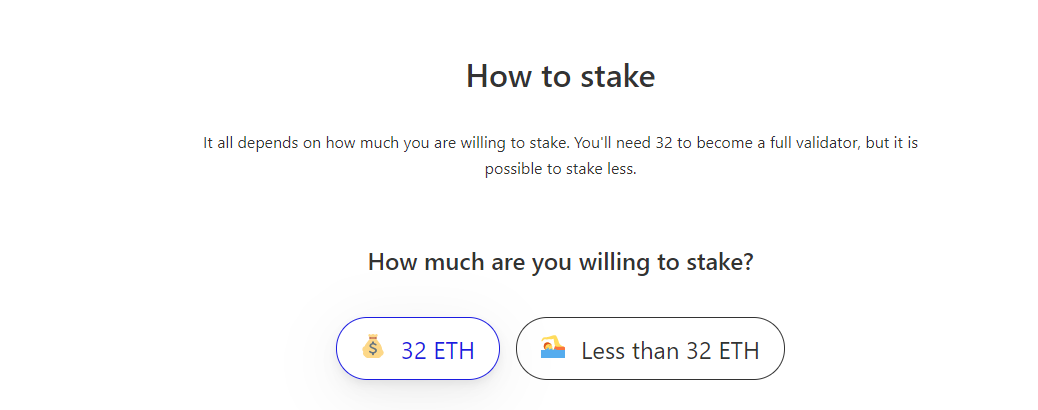Click "How much are you willing to stake?" heading
Screen dimensions: 1038x410
[x=561, y=262]
